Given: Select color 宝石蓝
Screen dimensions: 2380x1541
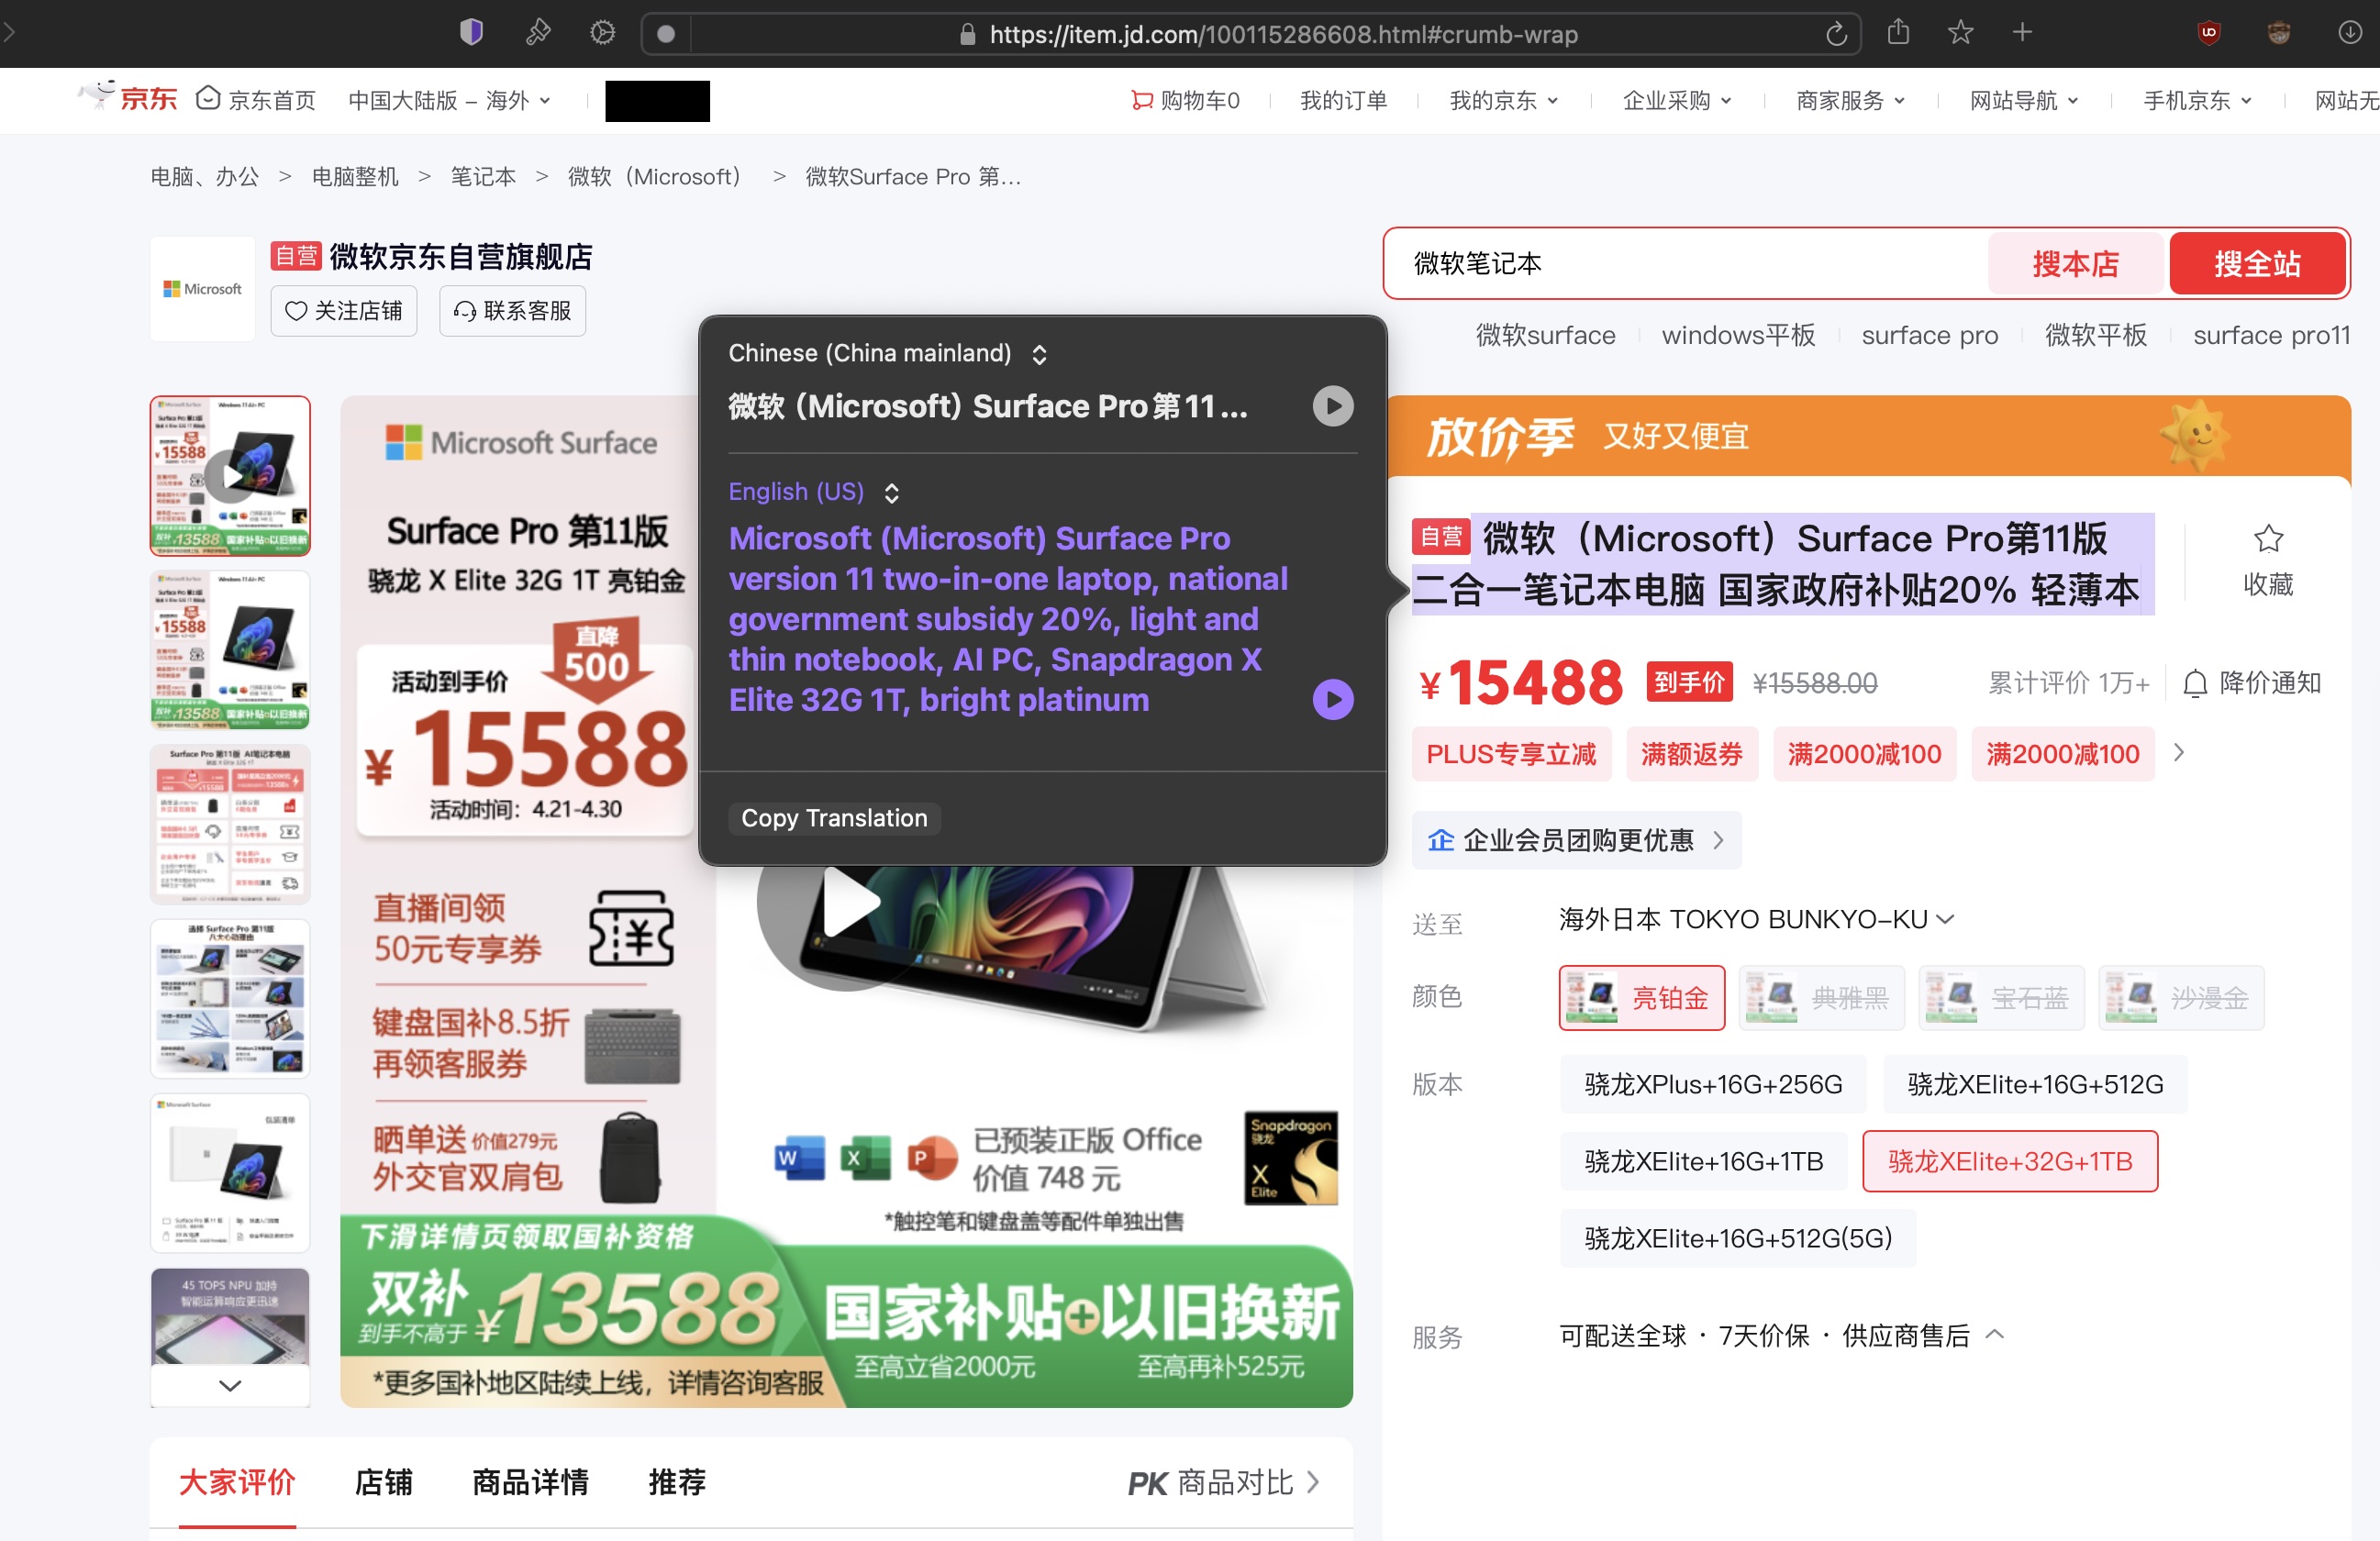Looking at the screenshot, I should 2001,997.
